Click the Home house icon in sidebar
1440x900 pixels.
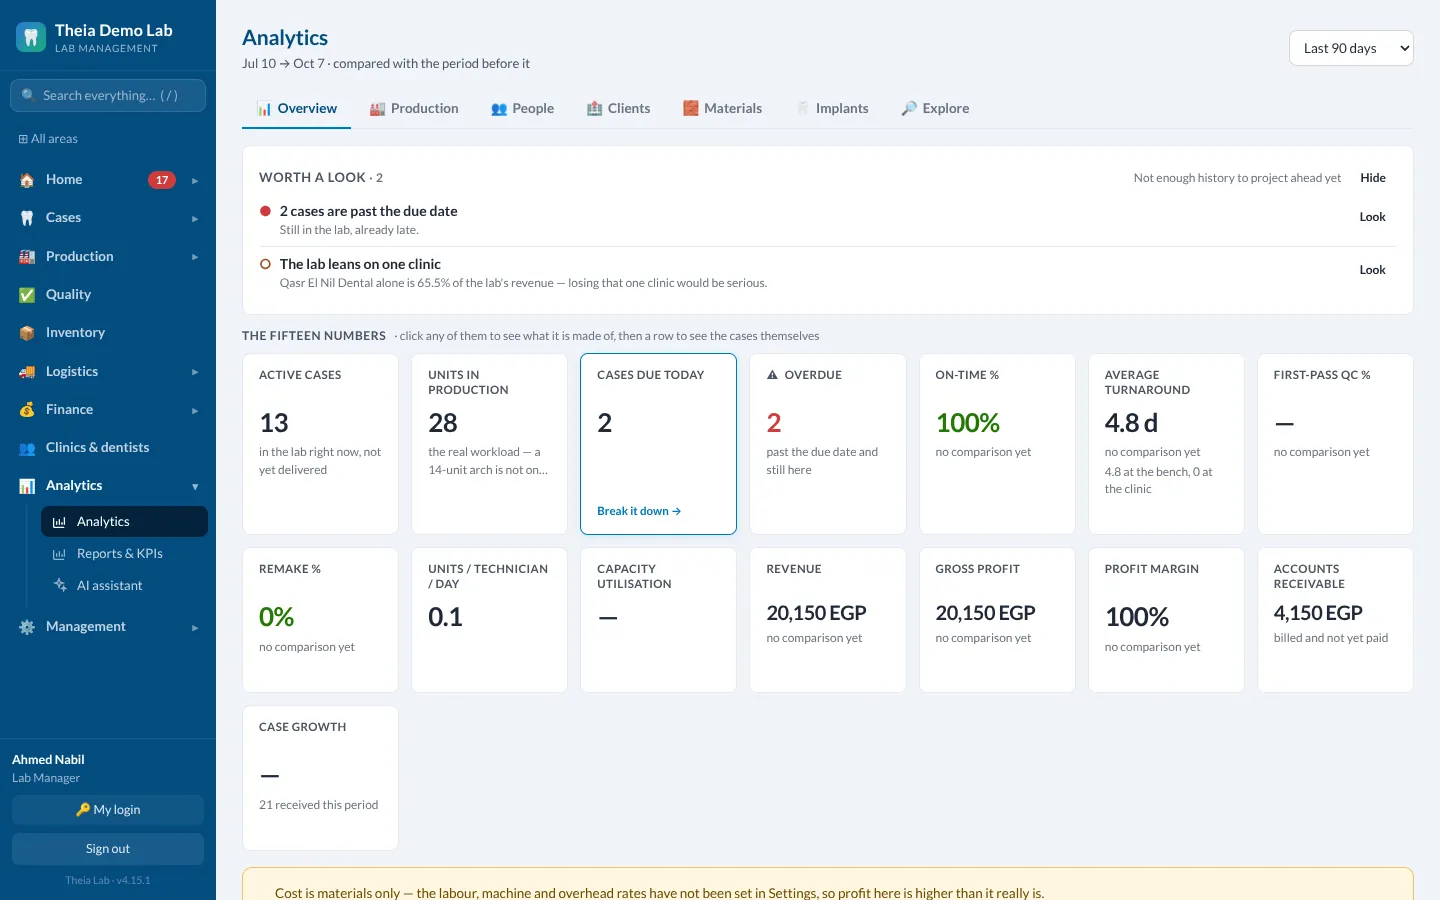click(x=27, y=180)
